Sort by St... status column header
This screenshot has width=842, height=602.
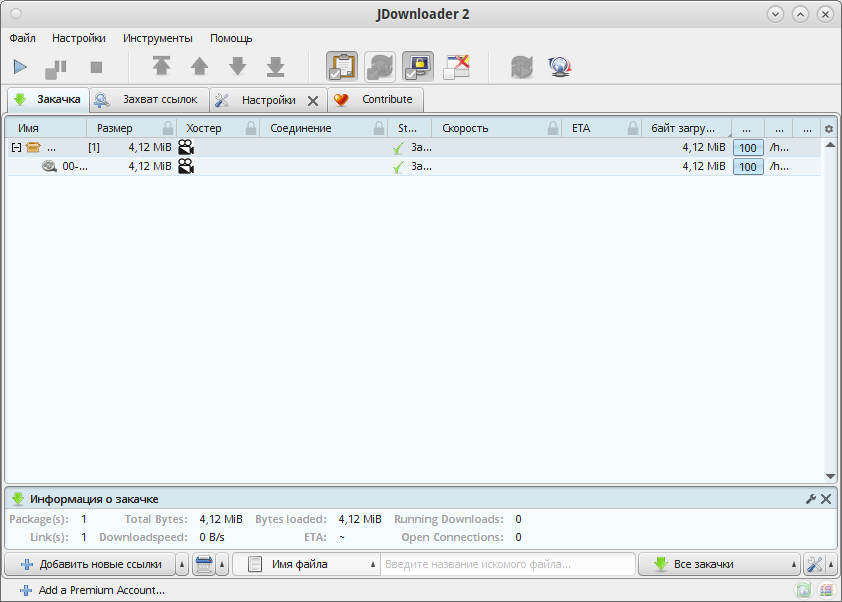pyautogui.click(x=407, y=128)
